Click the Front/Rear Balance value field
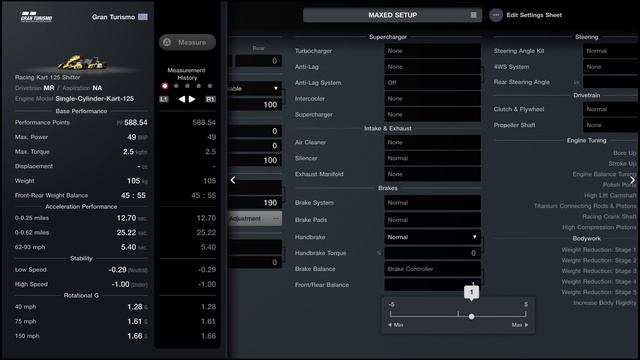 [x=432, y=284]
